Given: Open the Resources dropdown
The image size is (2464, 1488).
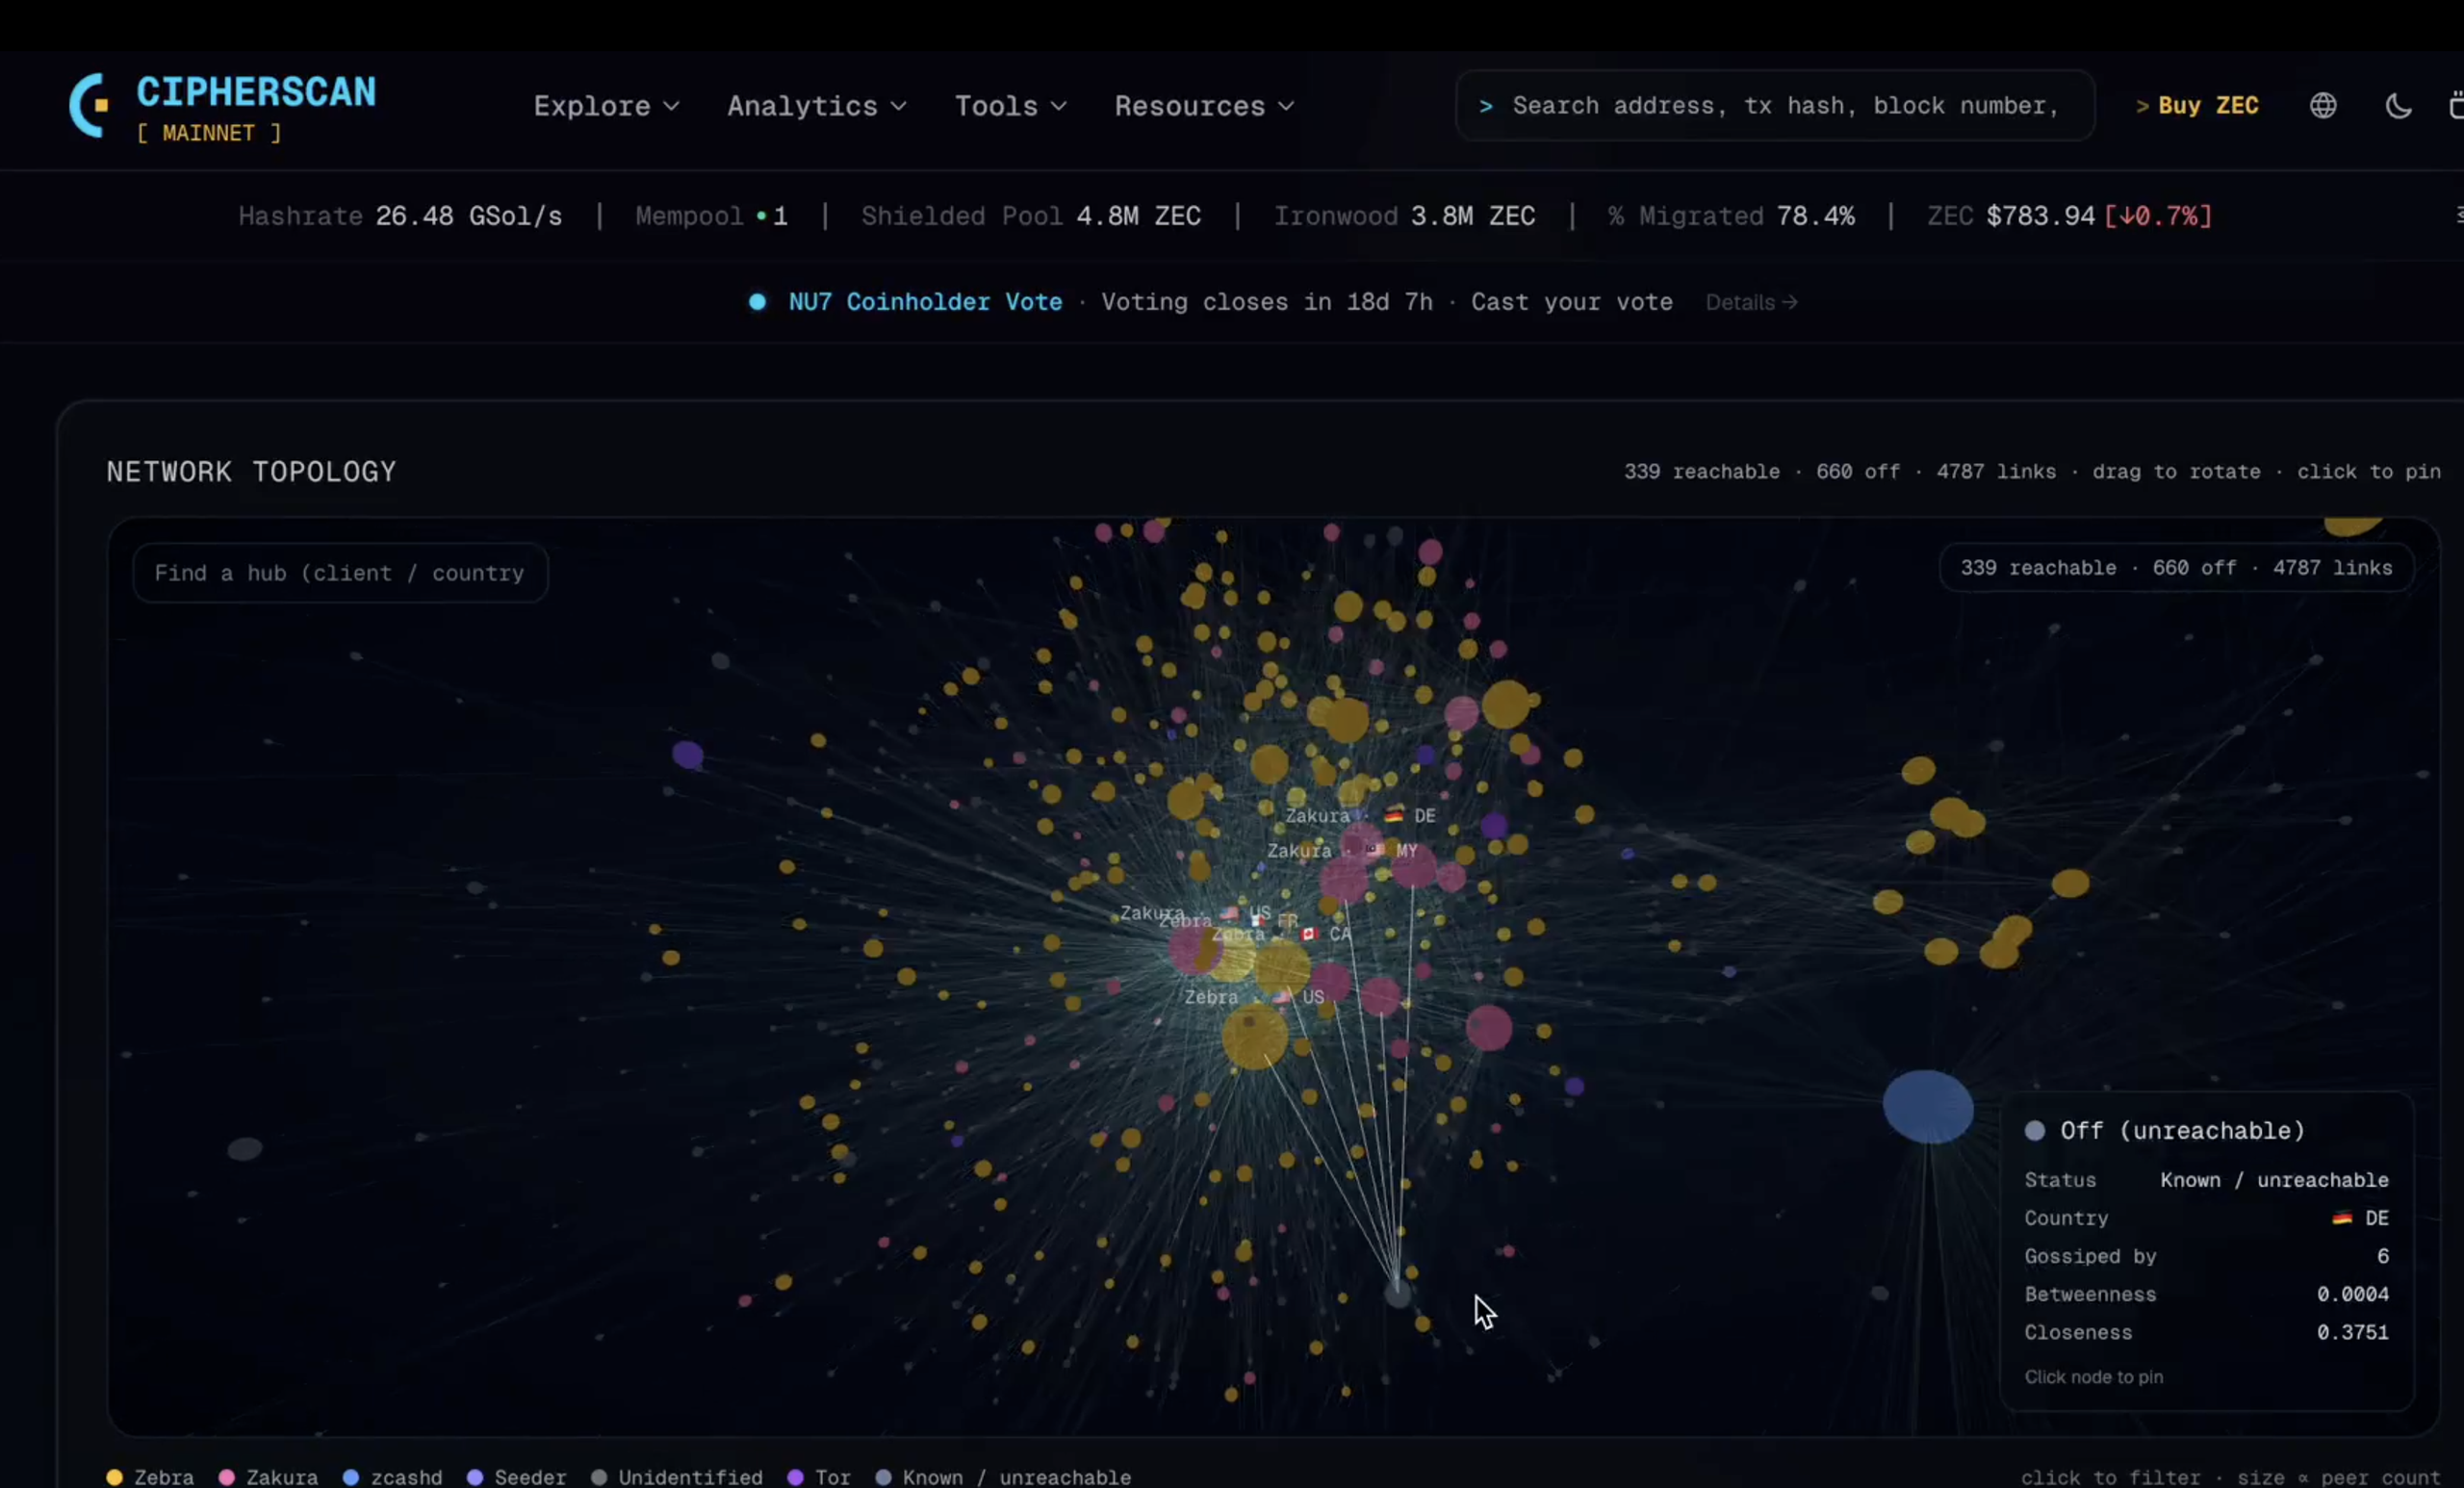Looking at the screenshot, I should click(1204, 106).
